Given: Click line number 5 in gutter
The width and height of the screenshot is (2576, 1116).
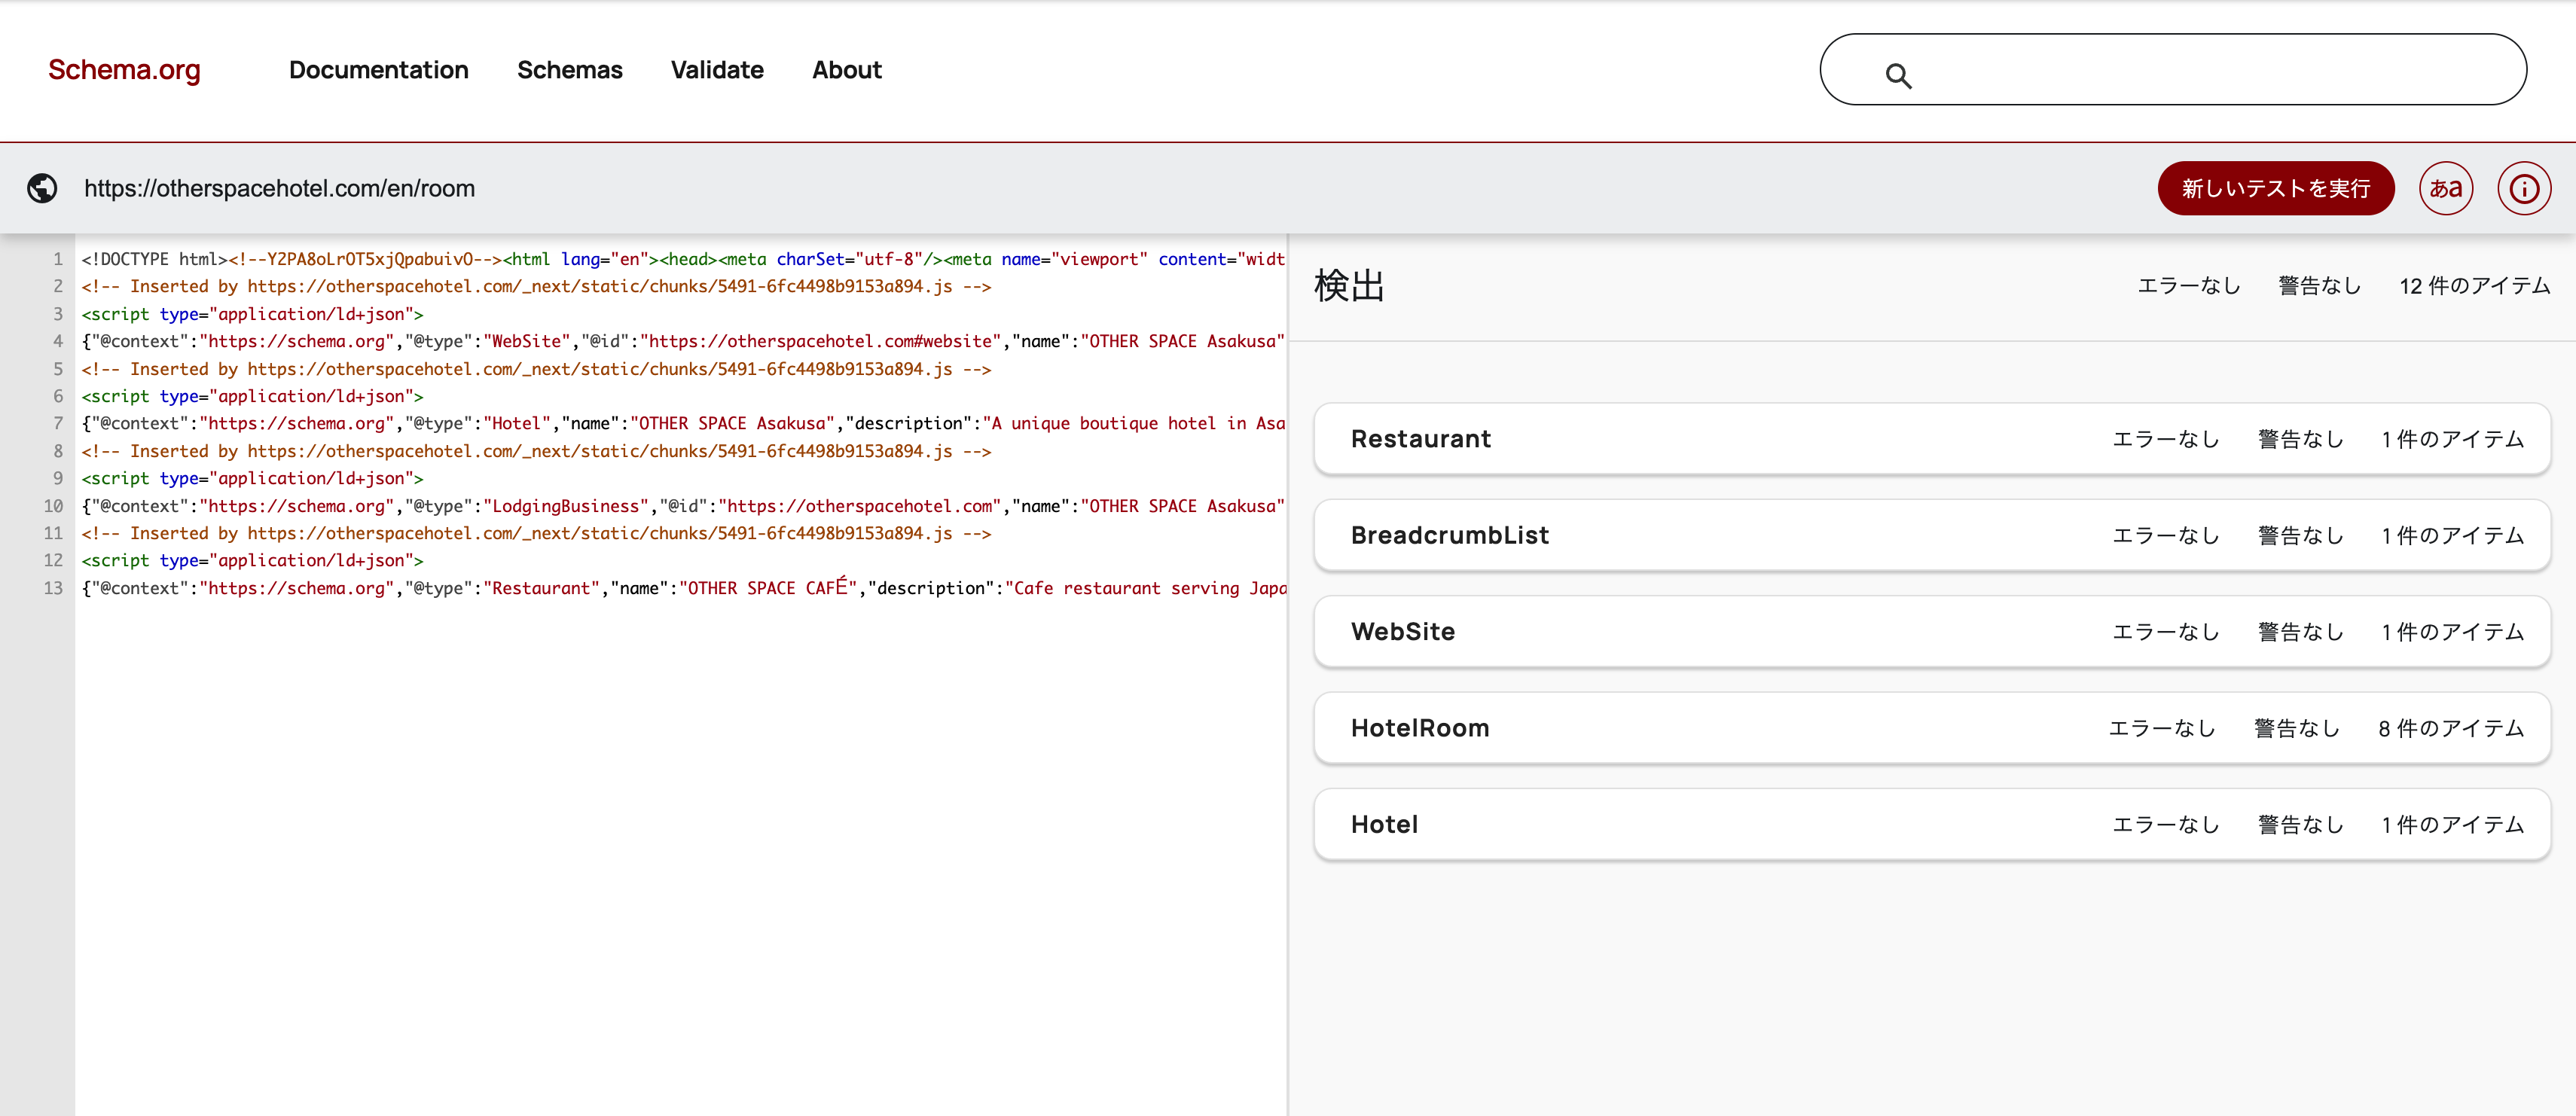Looking at the screenshot, I should coord(58,369).
